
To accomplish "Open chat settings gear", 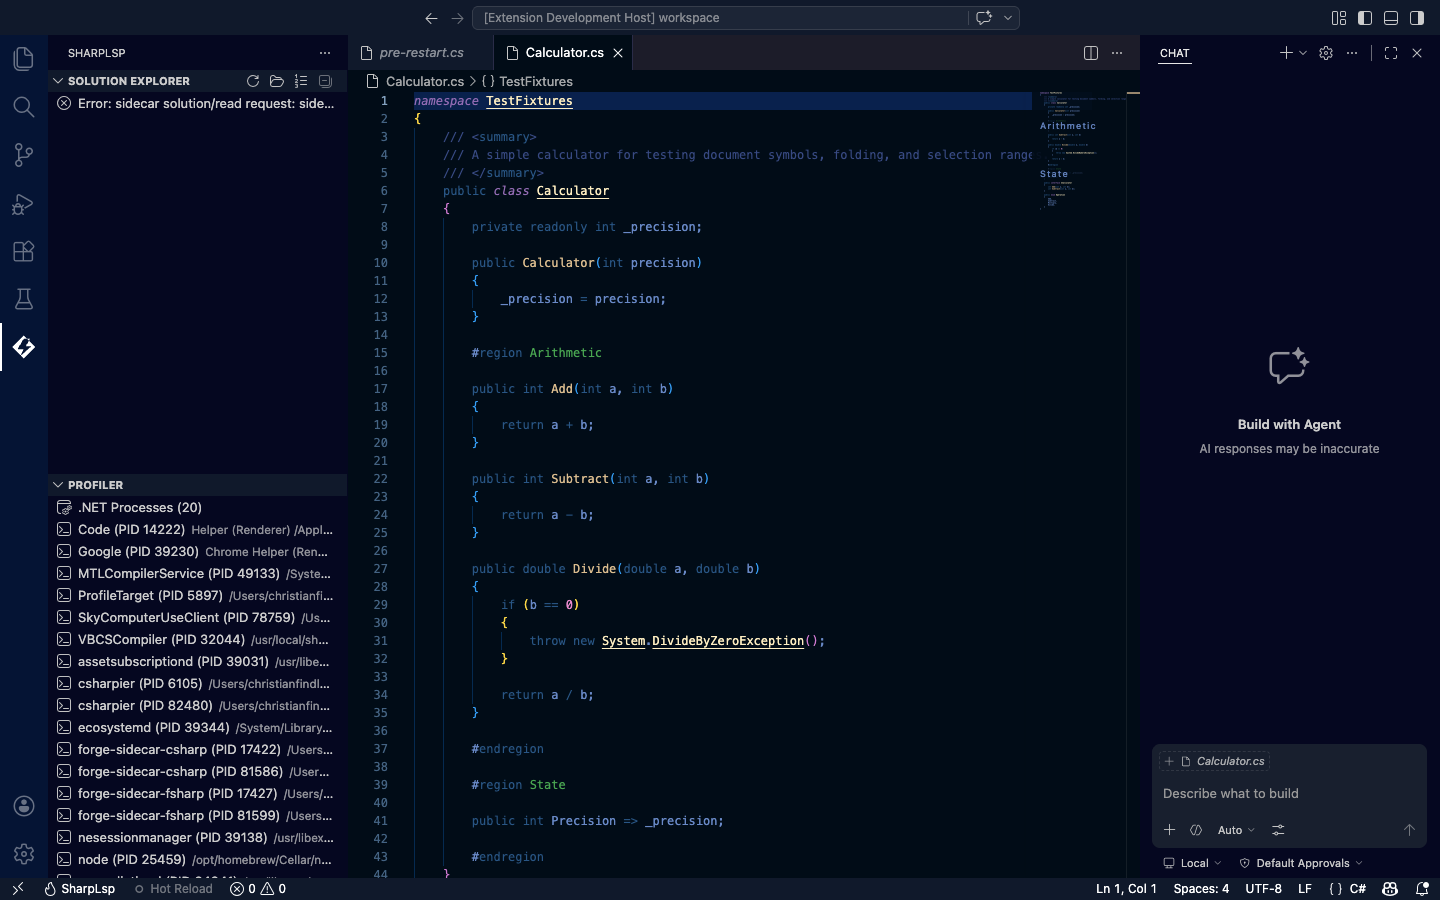I will pyautogui.click(x=1326, y=53).
